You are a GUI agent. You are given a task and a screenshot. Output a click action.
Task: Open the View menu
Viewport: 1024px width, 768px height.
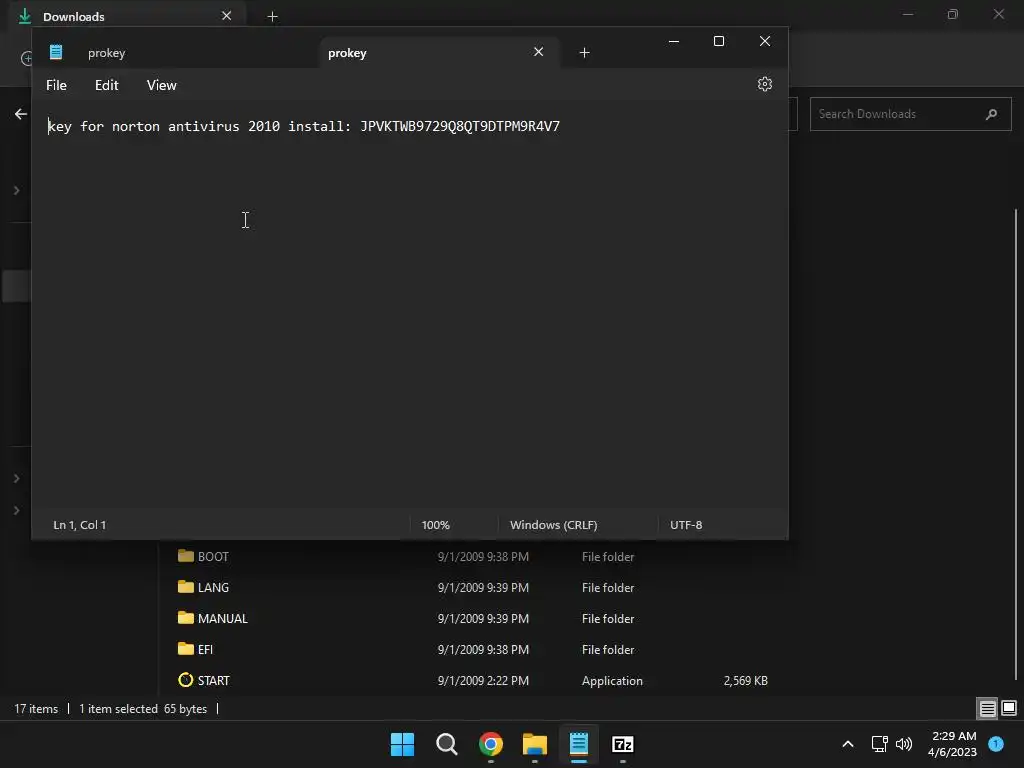161,85
